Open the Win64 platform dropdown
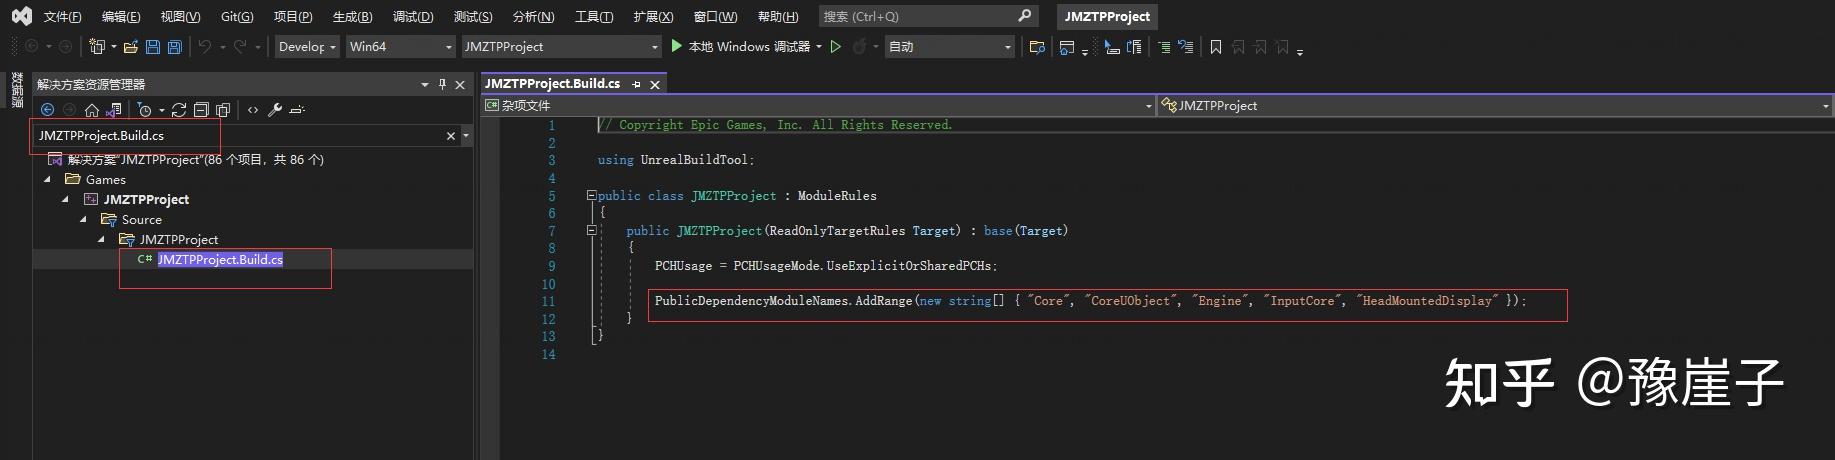Screen dimensions: 1835x460 [400, 46]
